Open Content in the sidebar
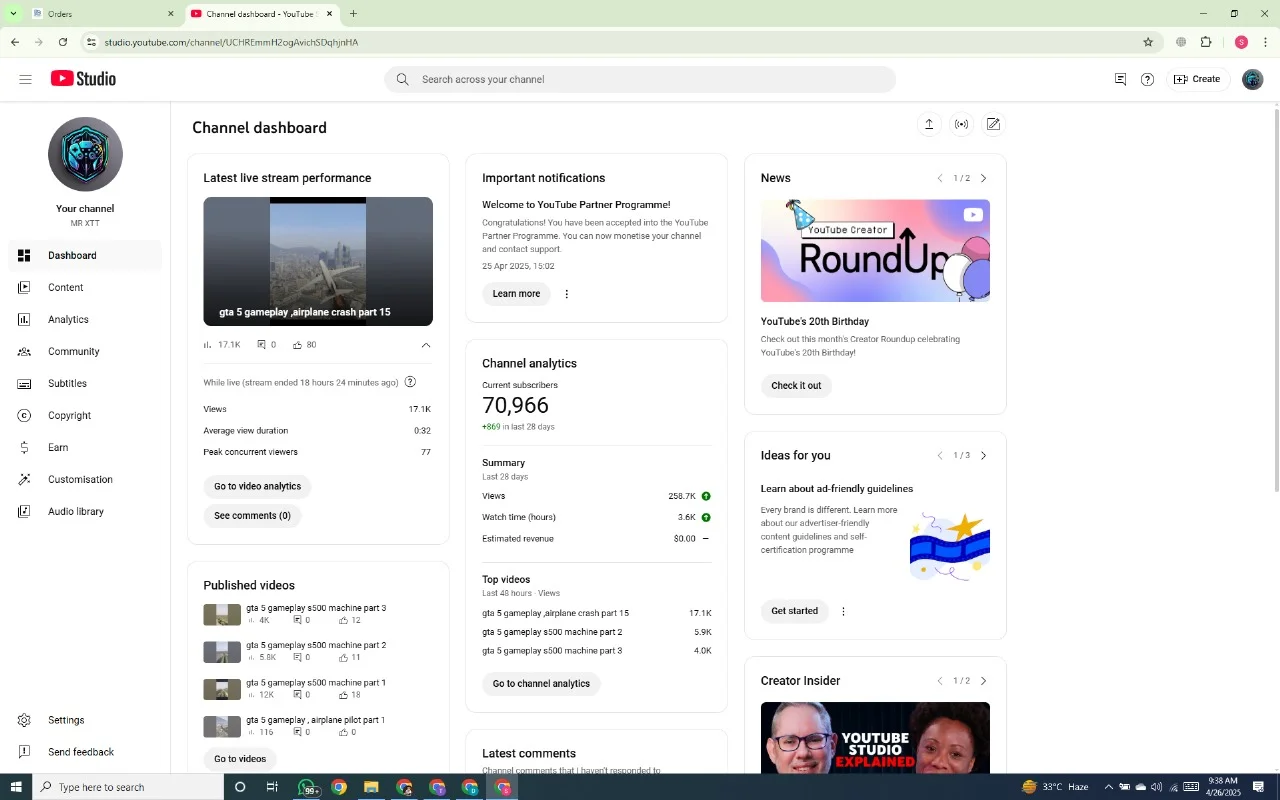Image resolution: width=1280 pixels, height=800 pixels. pyautogui.click(x=85, y=287)
